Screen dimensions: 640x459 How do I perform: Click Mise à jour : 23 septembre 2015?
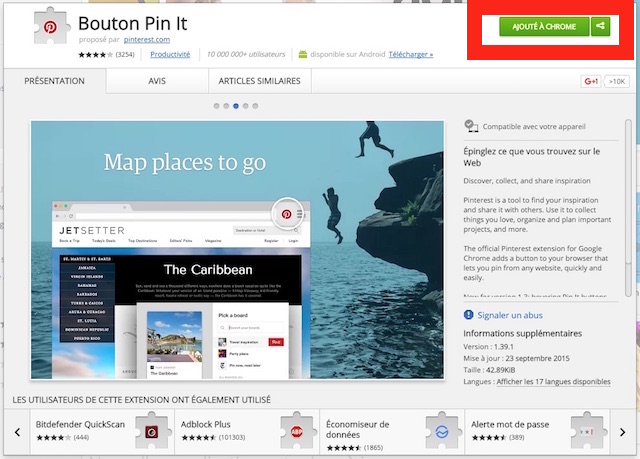tap(516, 358)
